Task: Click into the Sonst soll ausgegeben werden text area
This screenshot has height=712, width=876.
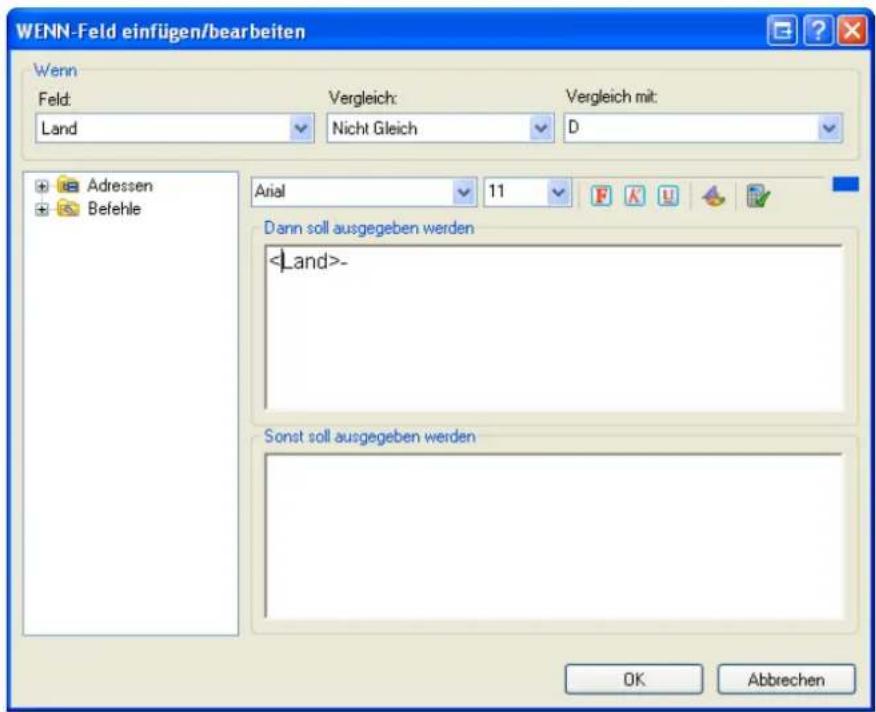Action: (x=554, y=535)
